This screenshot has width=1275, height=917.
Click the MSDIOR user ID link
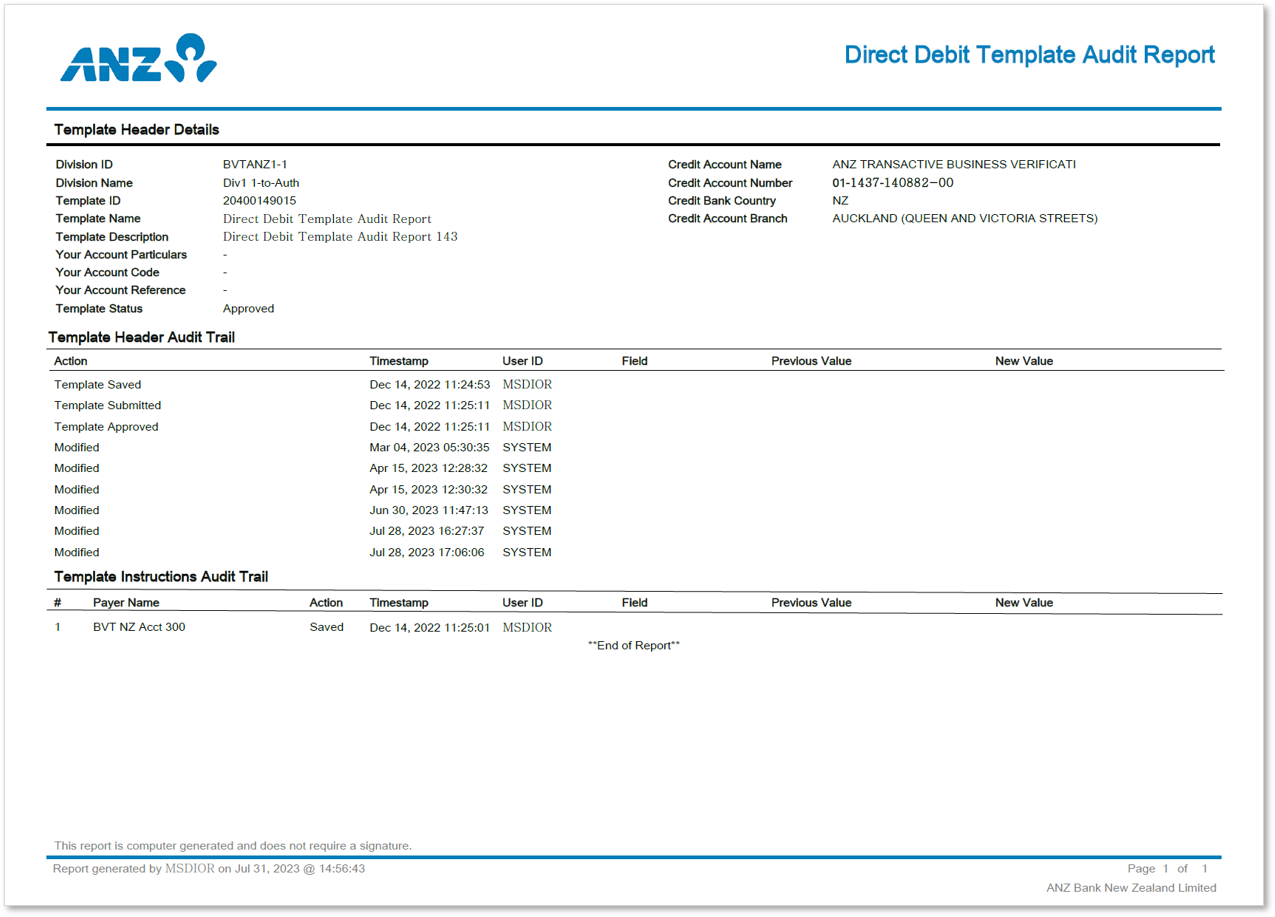(527, 384)
